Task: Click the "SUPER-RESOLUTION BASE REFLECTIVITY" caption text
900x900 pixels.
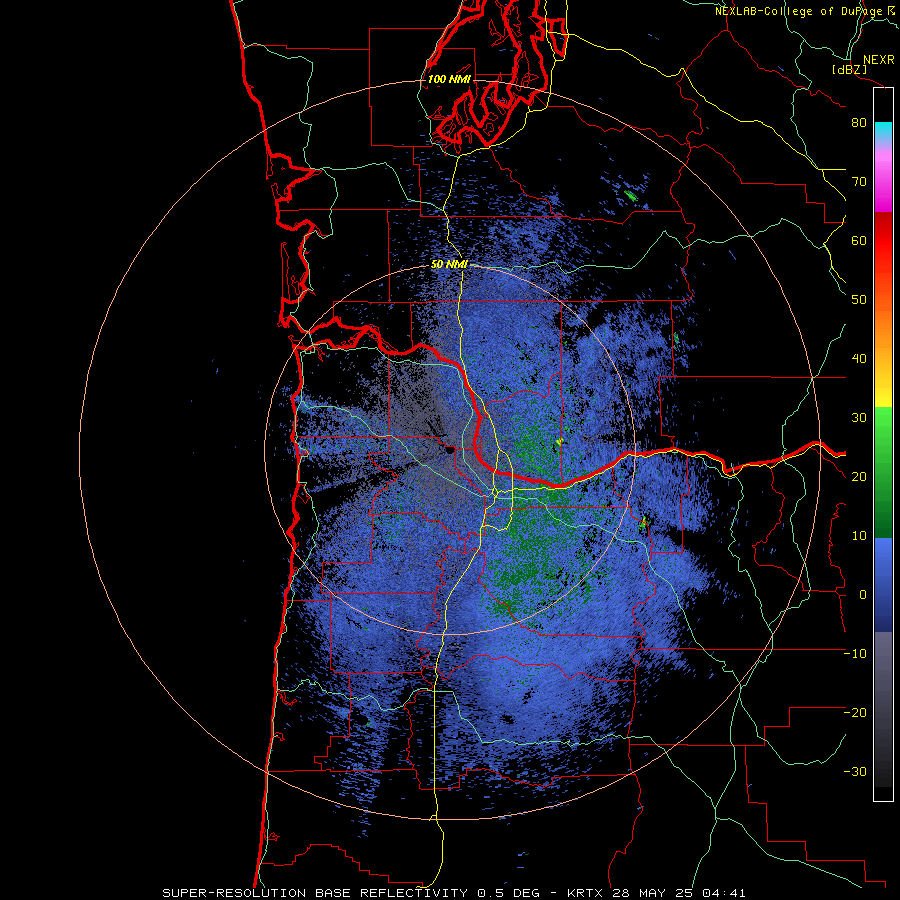Action: [315, 893]
